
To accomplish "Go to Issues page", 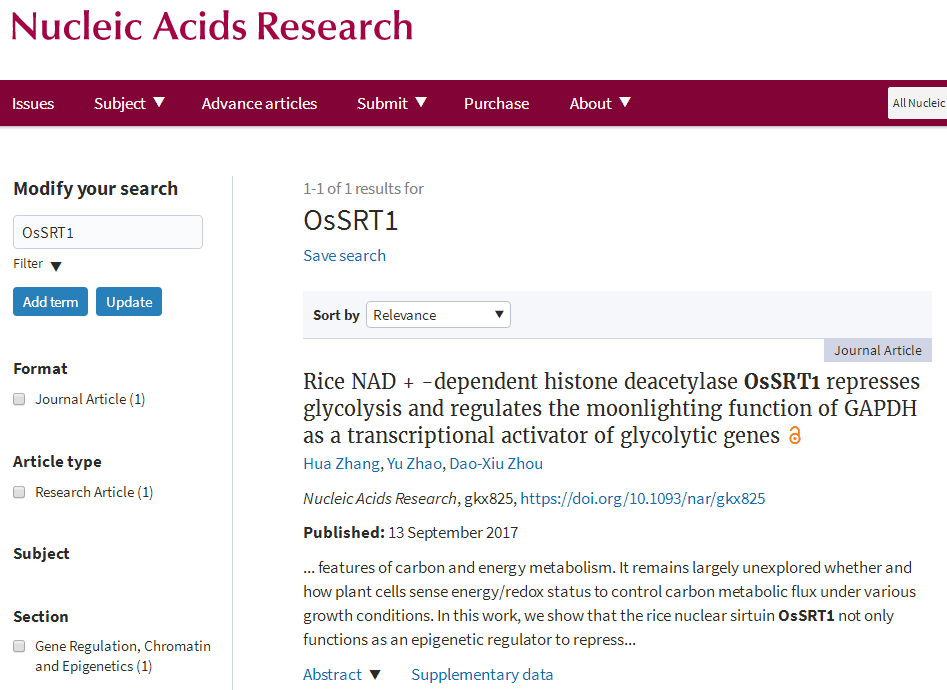I will pos(33,103).
